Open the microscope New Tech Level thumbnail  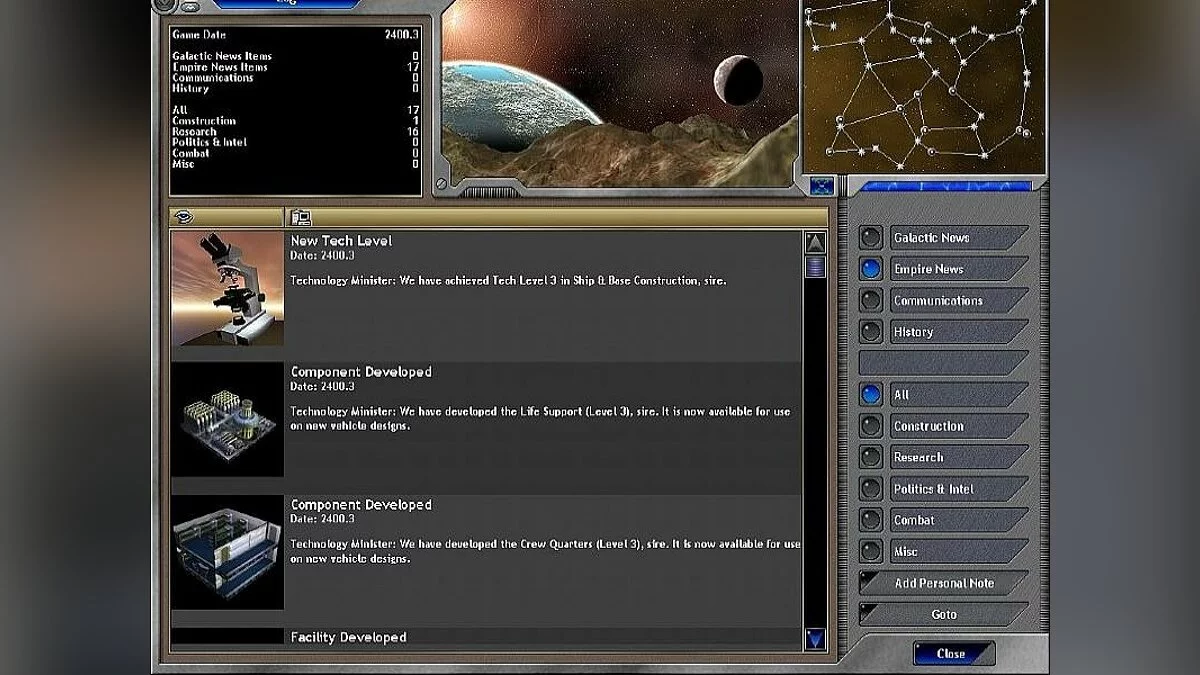tap(227, 289)
